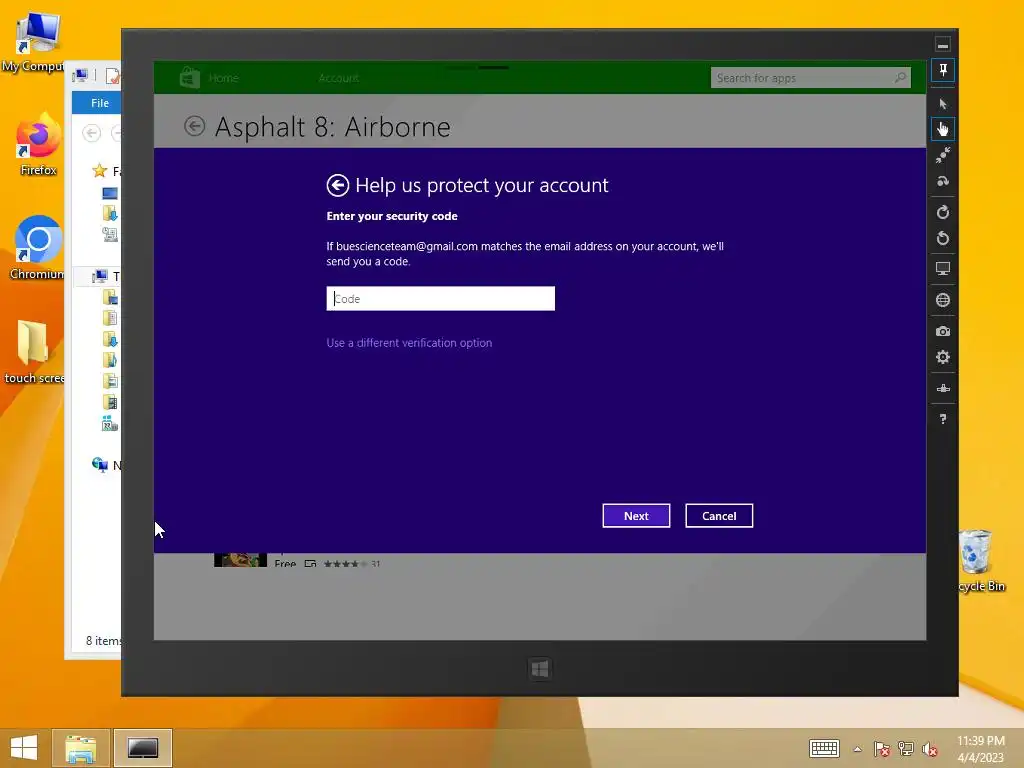Focus the security Code input field
Image resolution: width=1024 pixels, height=768 pixels.
pyautogui.click(x=441, y=298)
